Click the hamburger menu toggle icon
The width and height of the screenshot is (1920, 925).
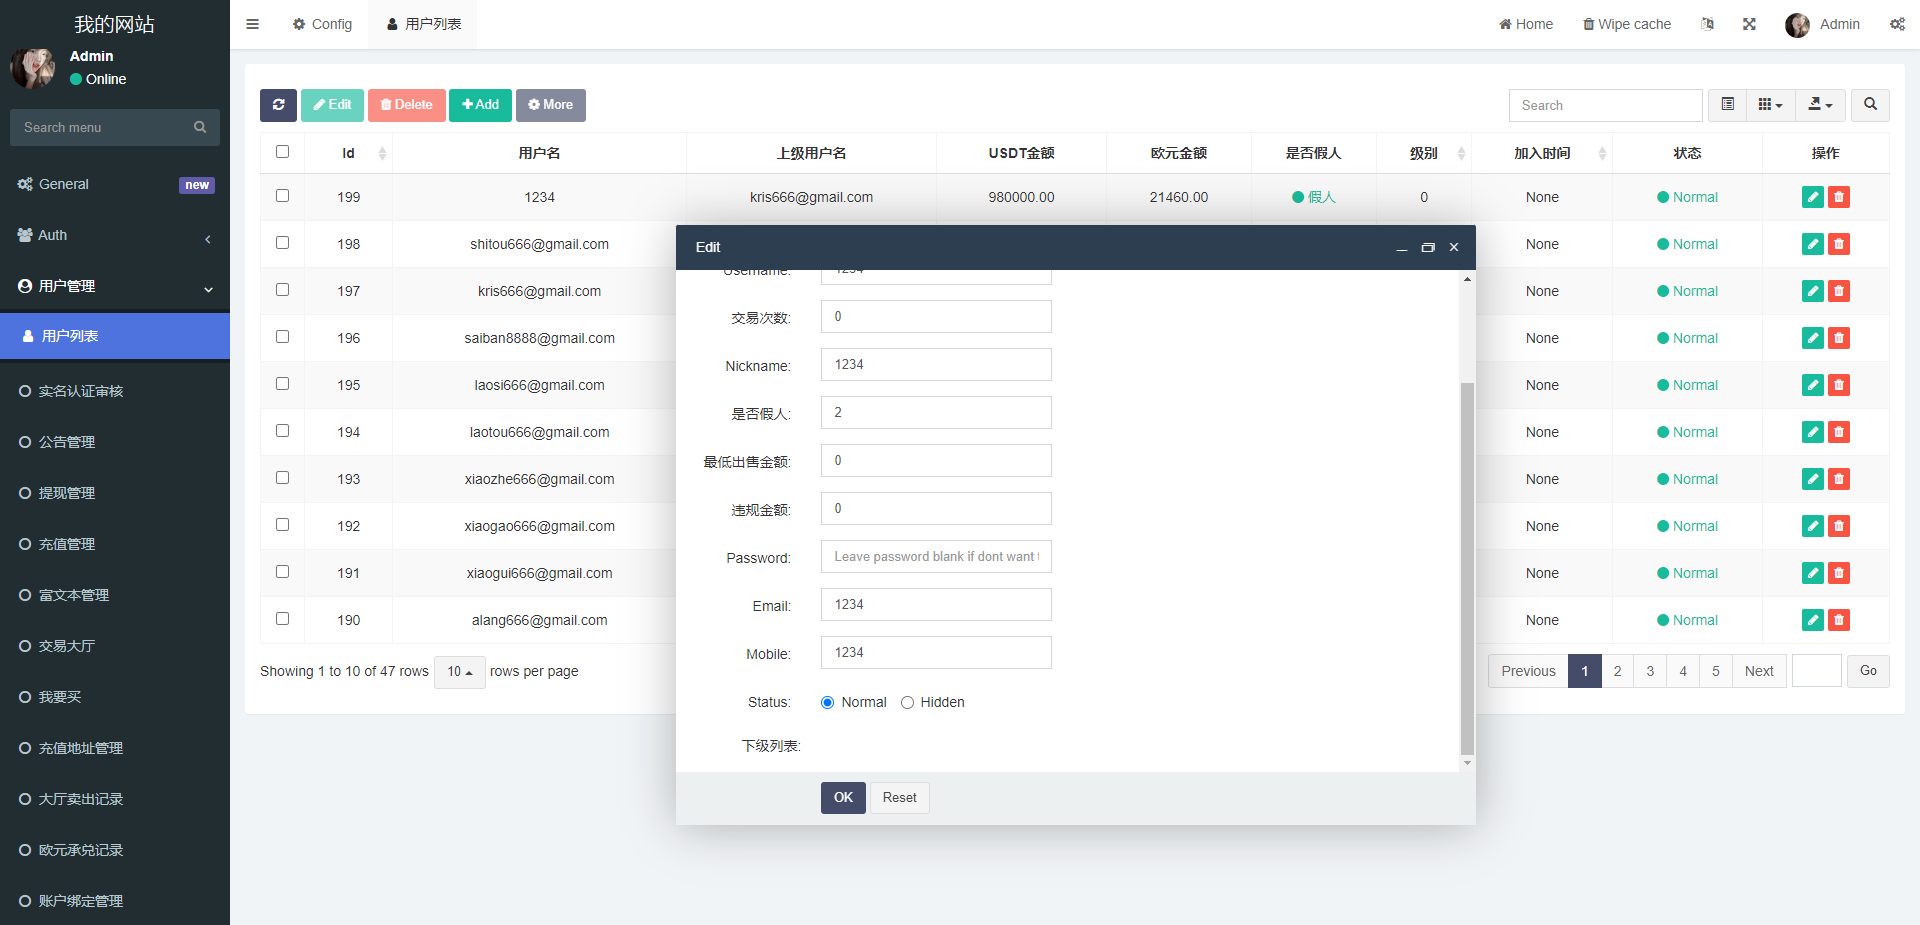point(253,24)
